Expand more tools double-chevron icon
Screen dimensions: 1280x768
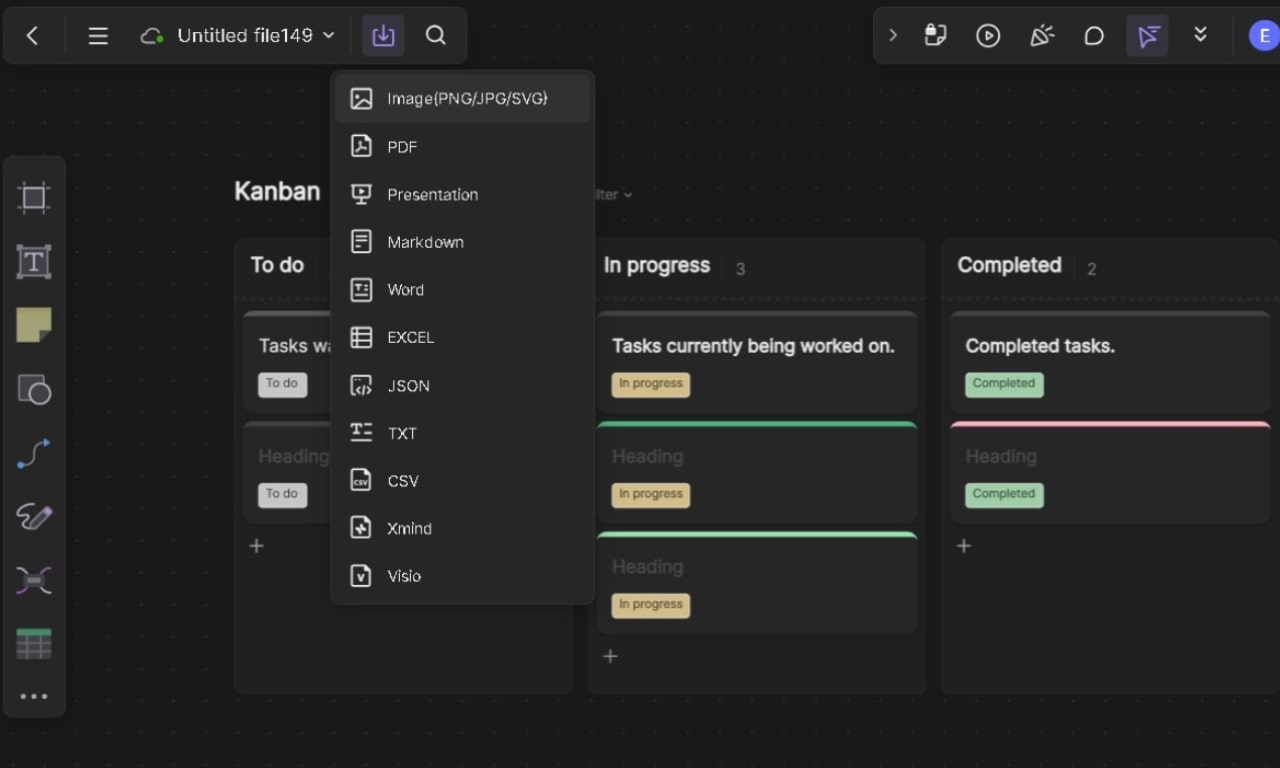click(1200, 36)
